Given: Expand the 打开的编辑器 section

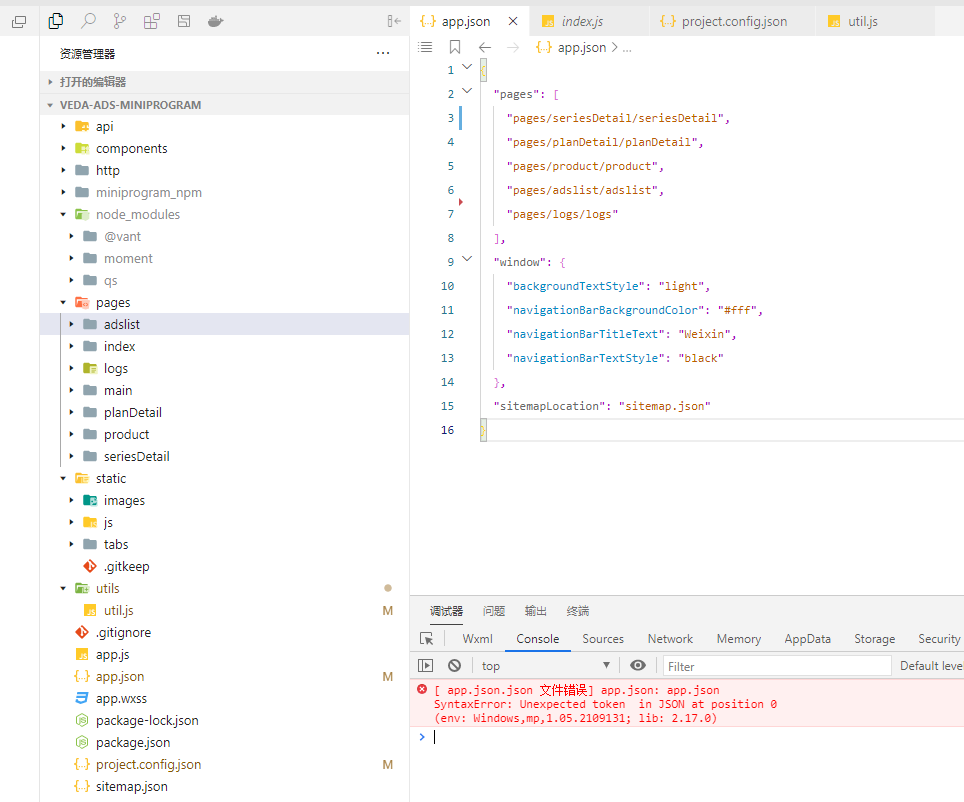Looking at the screenshot, I should [x=224, y=82].
